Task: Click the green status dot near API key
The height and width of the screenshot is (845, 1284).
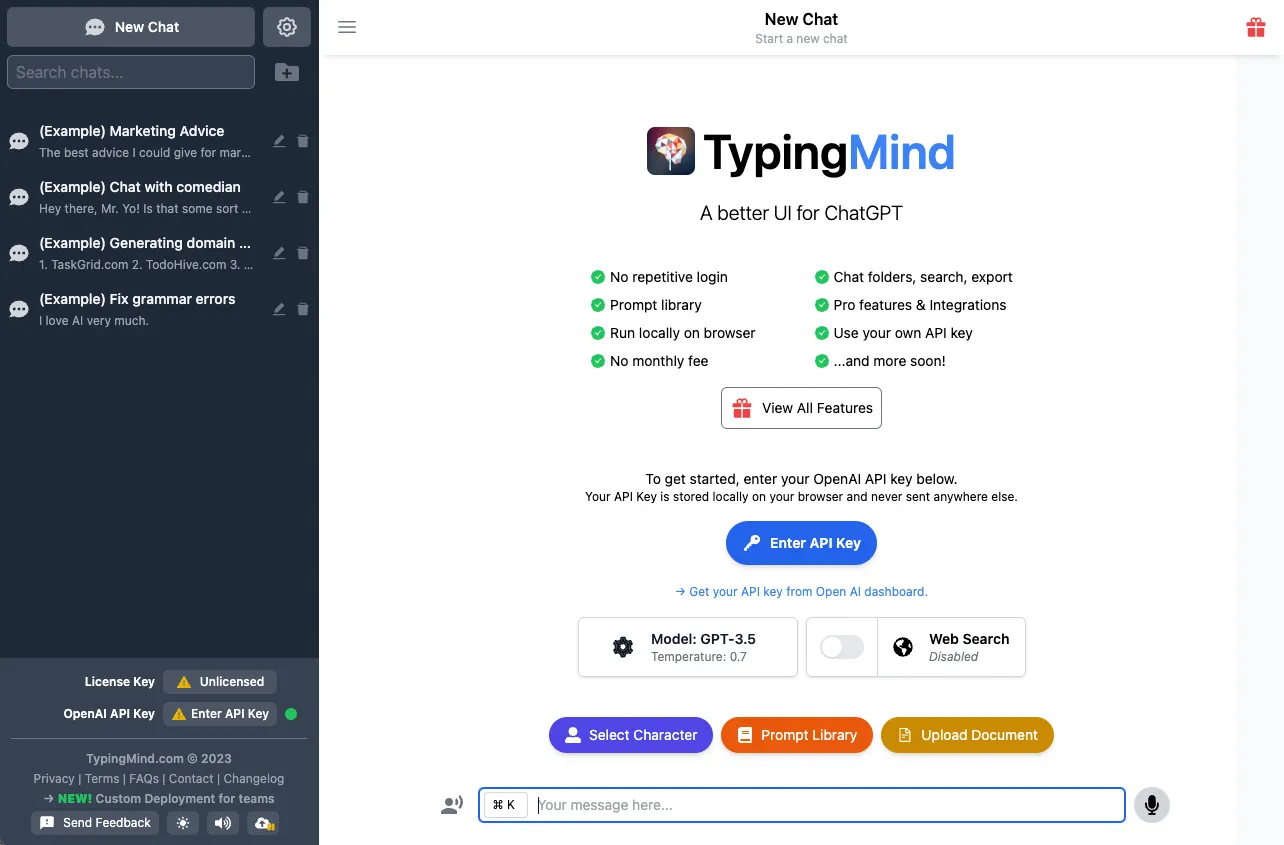Action: 291,714
